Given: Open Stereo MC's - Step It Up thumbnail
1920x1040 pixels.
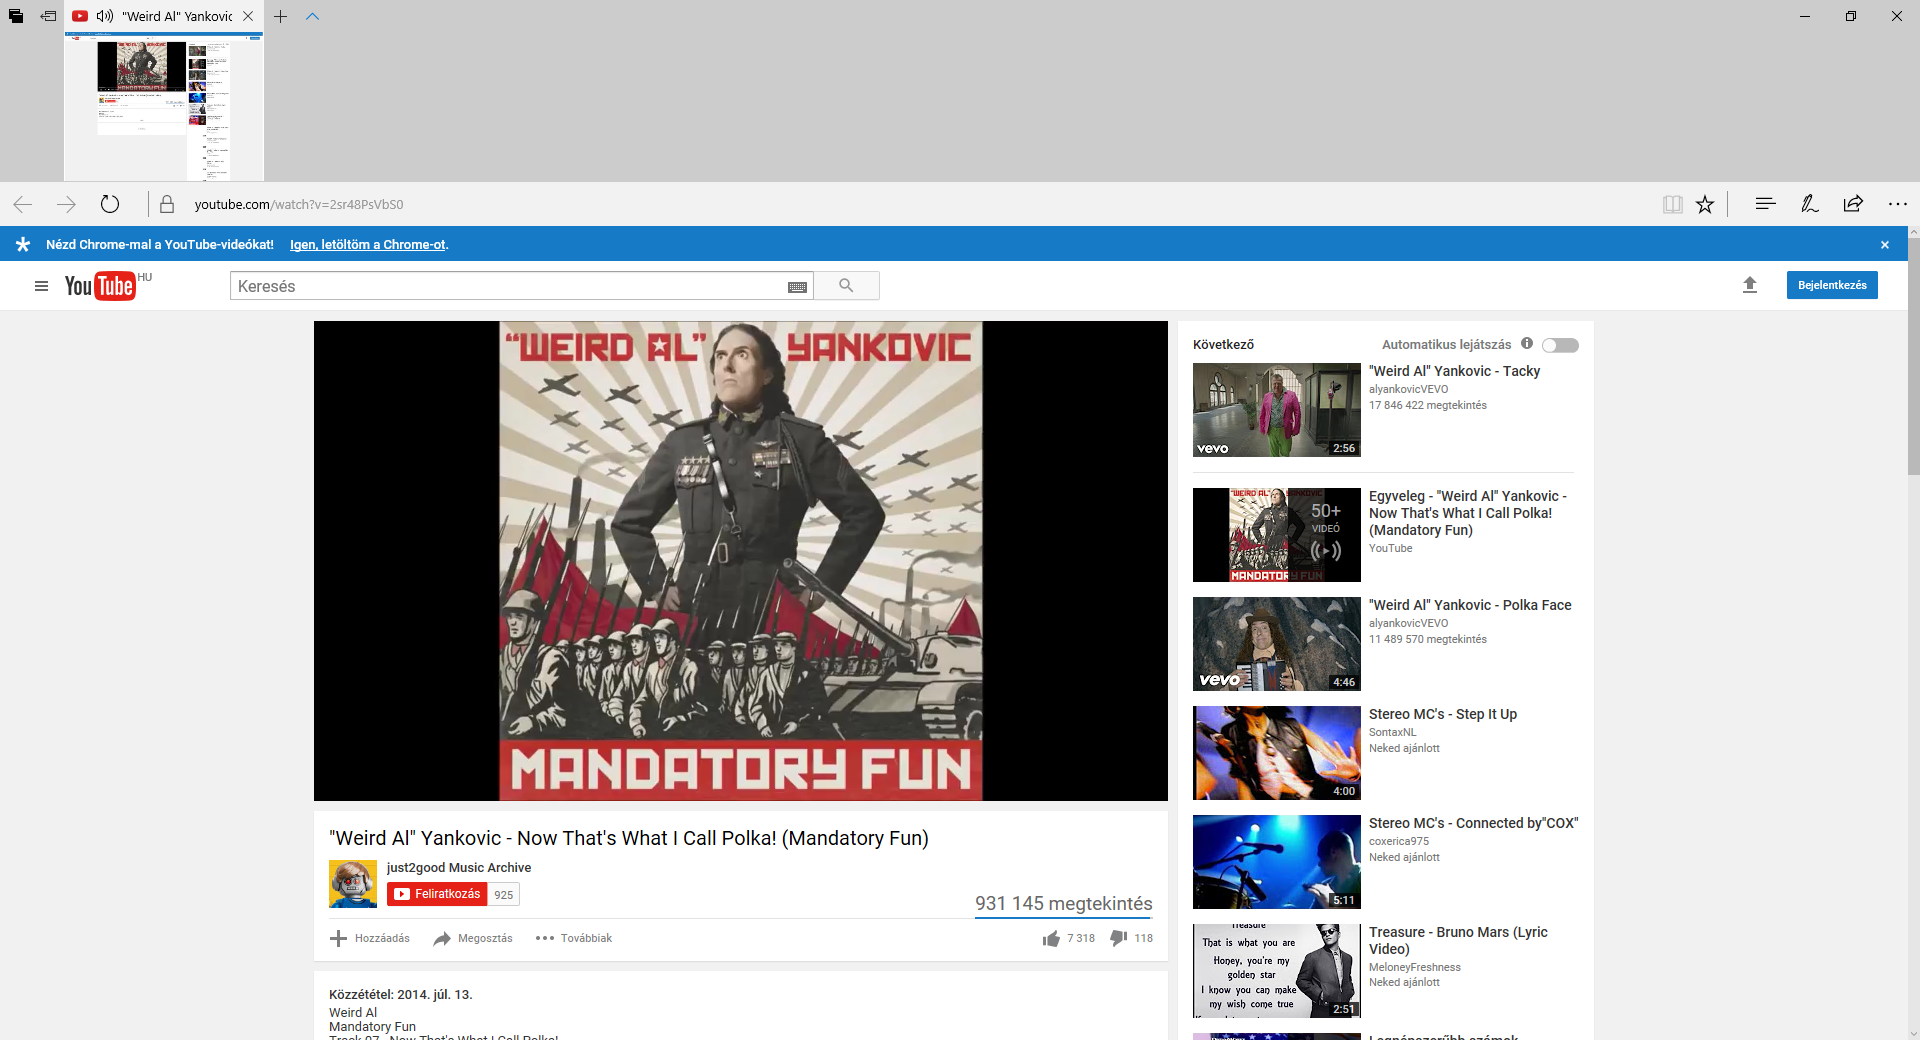Looking at the screenshot, I should pyautogui.click(x=1277, y=753).
